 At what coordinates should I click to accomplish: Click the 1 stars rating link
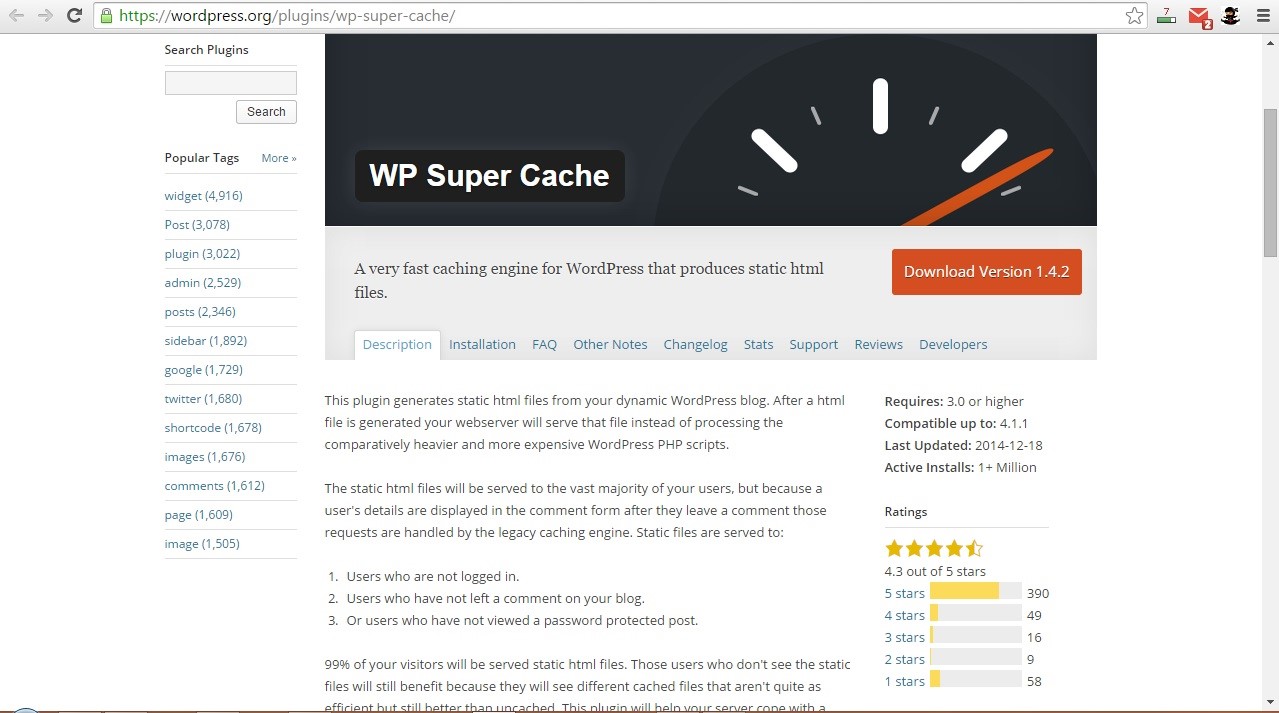tap(904, 682)
